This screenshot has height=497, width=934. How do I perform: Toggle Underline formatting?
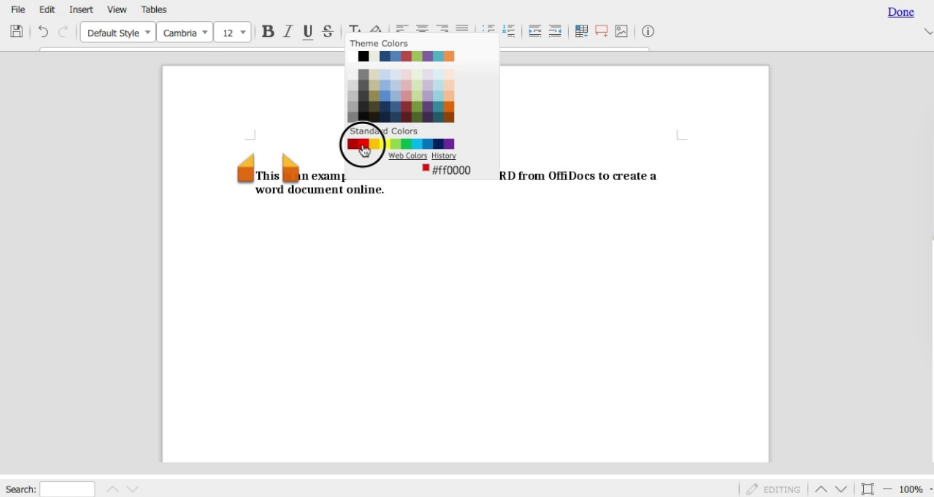[x=307, y=32]
